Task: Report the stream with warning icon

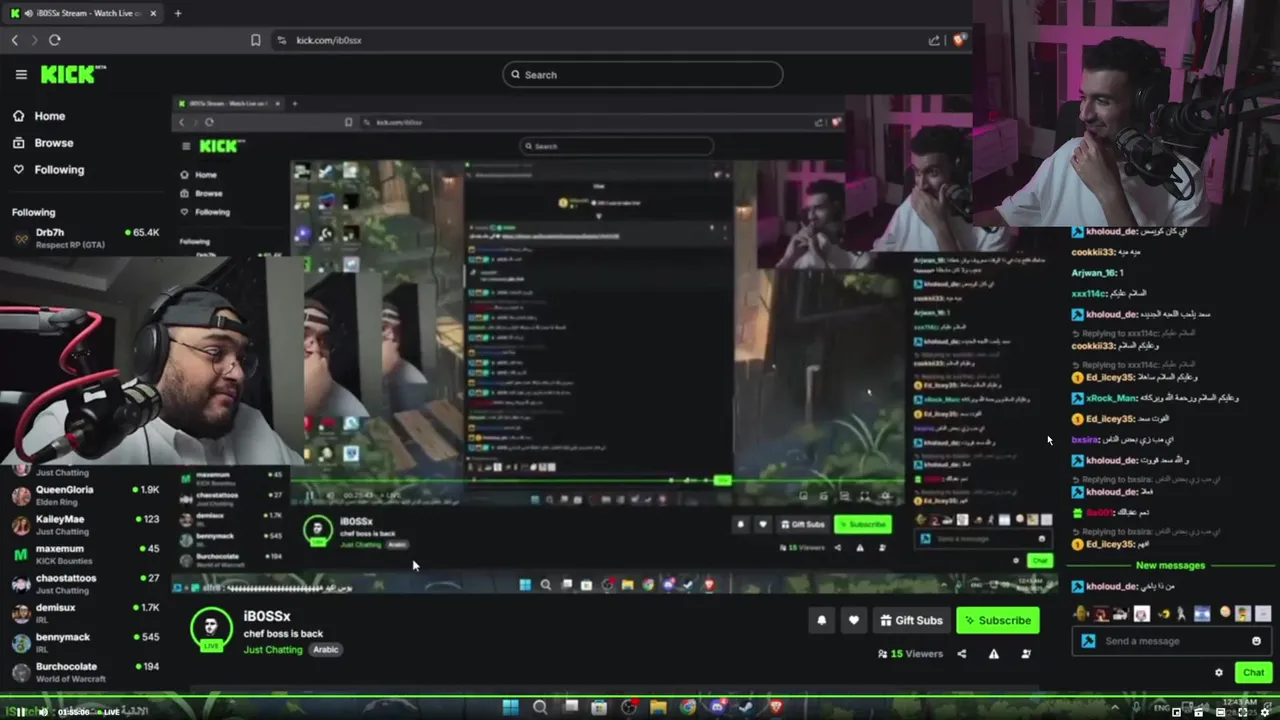Action: 993,654
